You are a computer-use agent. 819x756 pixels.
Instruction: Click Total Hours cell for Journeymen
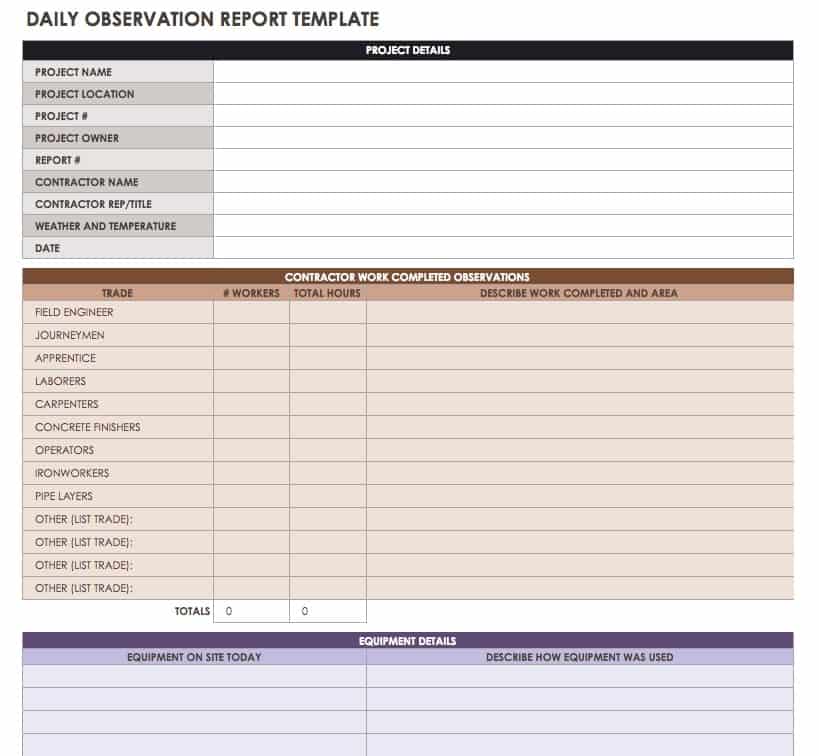point(328,336)
